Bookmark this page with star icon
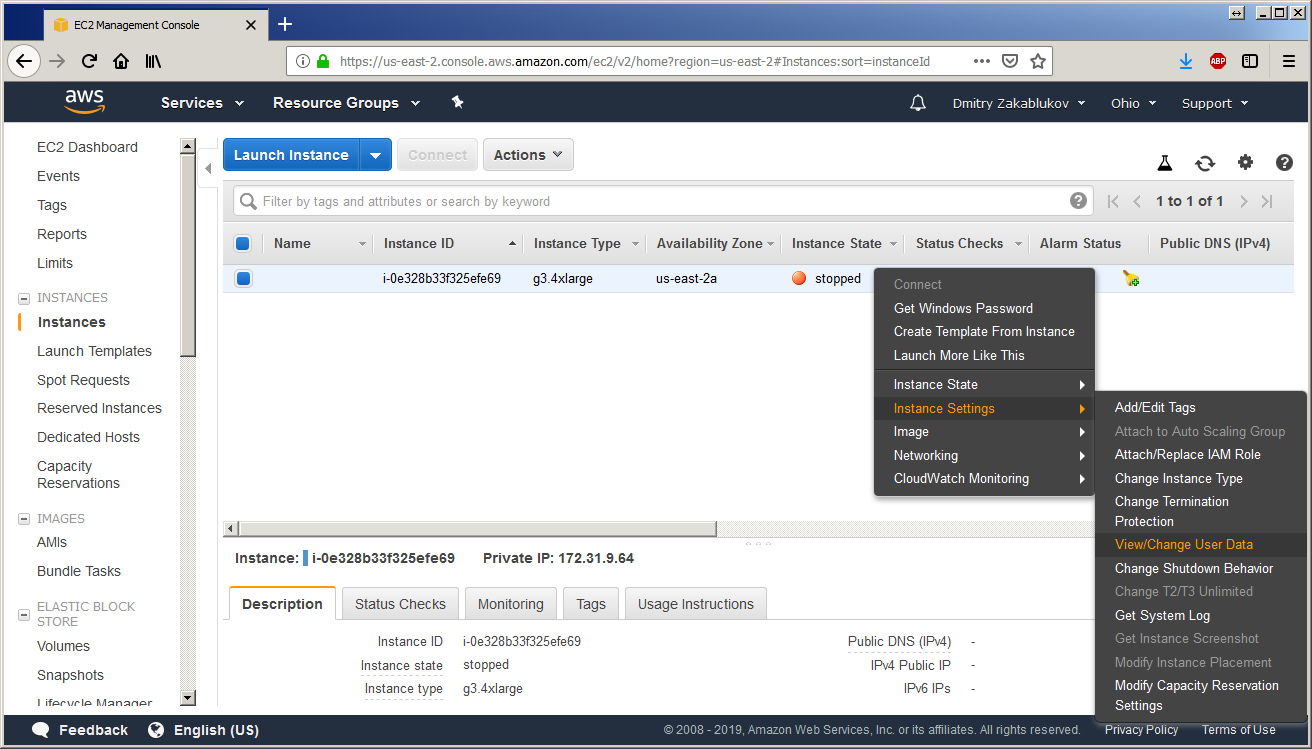The height and width of the screenshot is (749, 1312). pyautogui.click(x=1038, y=61)
